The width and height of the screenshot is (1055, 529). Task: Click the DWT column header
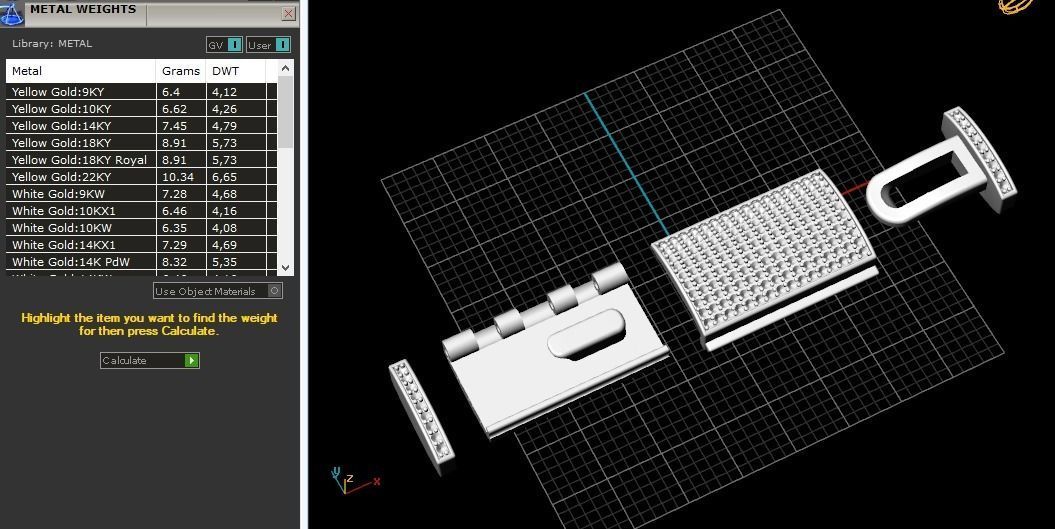pos(236,71)
